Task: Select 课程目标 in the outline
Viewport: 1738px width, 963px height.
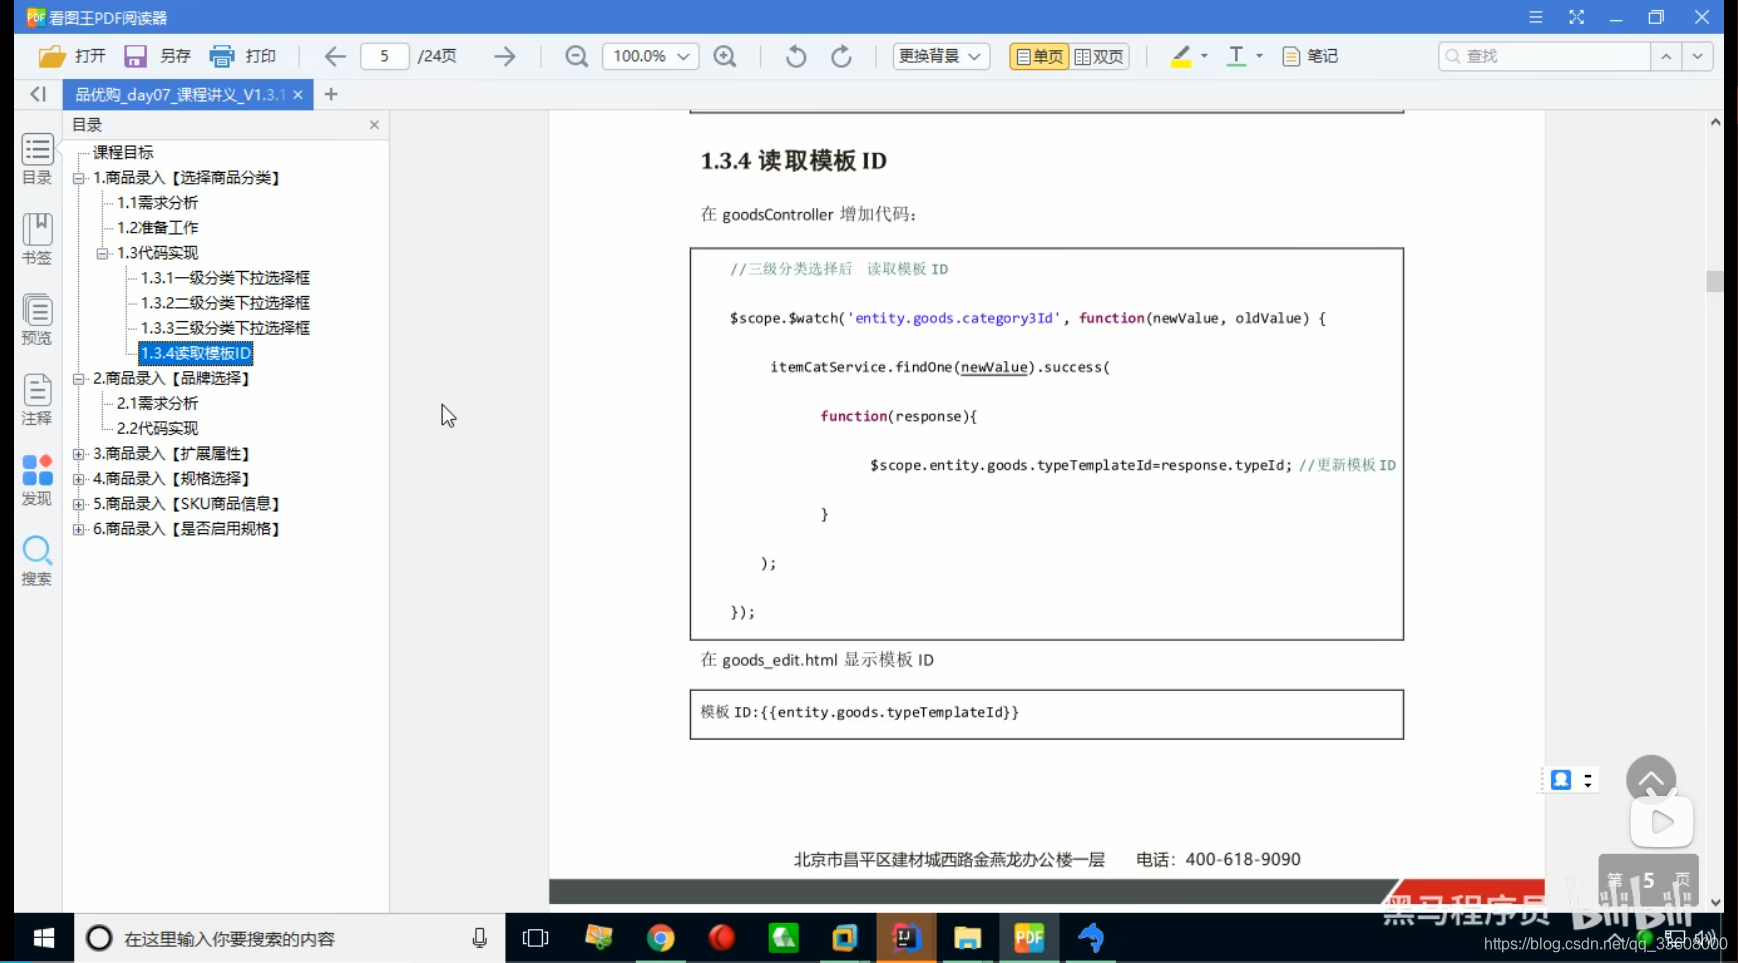Action: pos(123,152)
